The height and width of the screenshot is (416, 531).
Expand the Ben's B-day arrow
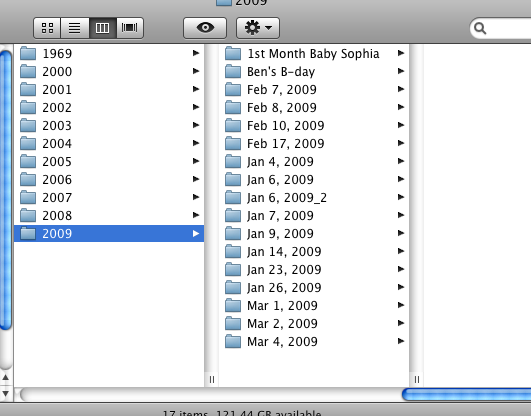(x=401, y=71)
